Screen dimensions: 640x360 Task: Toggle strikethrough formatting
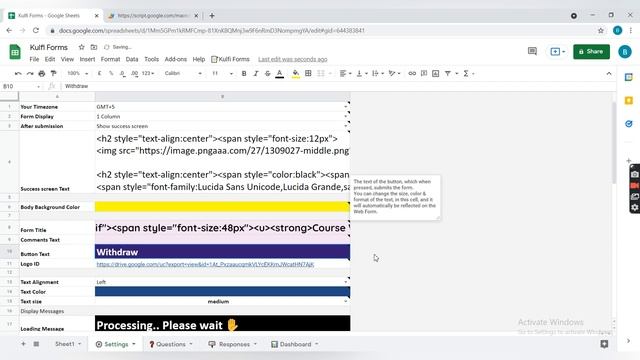pos(267,73)
